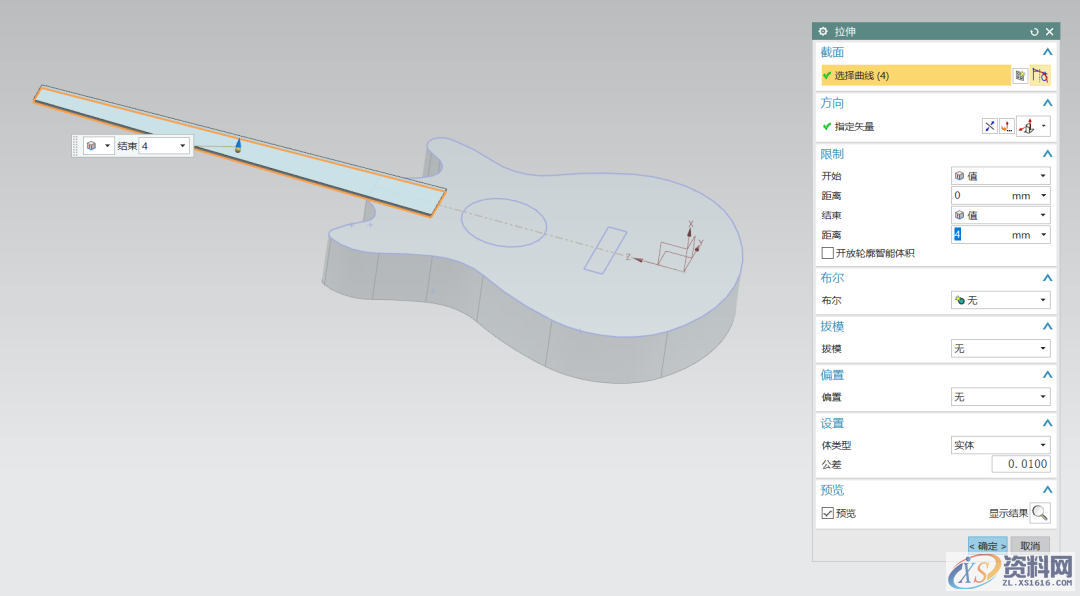
Task: Collapse the 限制 section
Action: [x=1047, y=154]
